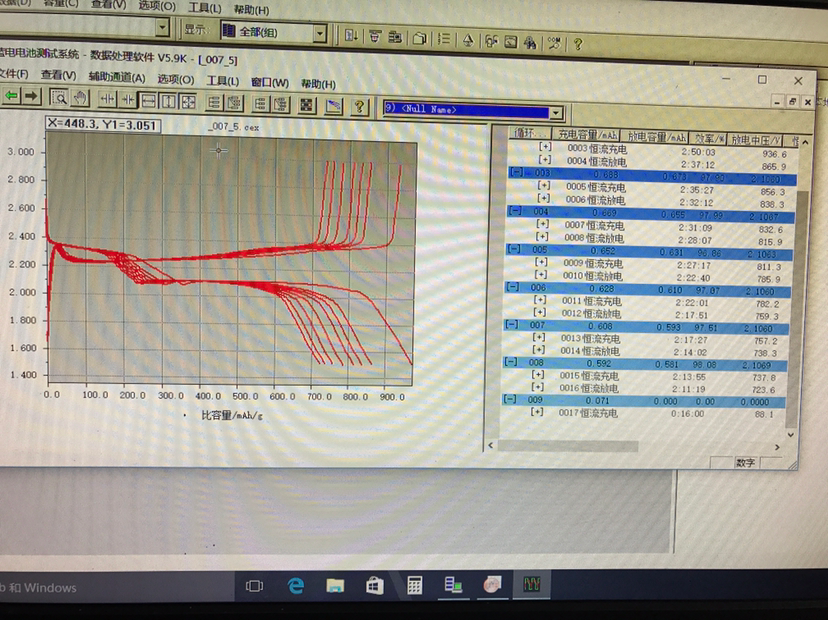The height and width of the screenshot is (620, 828).
Task: Collapse cycle 005 row
Action: click(514, 249)
